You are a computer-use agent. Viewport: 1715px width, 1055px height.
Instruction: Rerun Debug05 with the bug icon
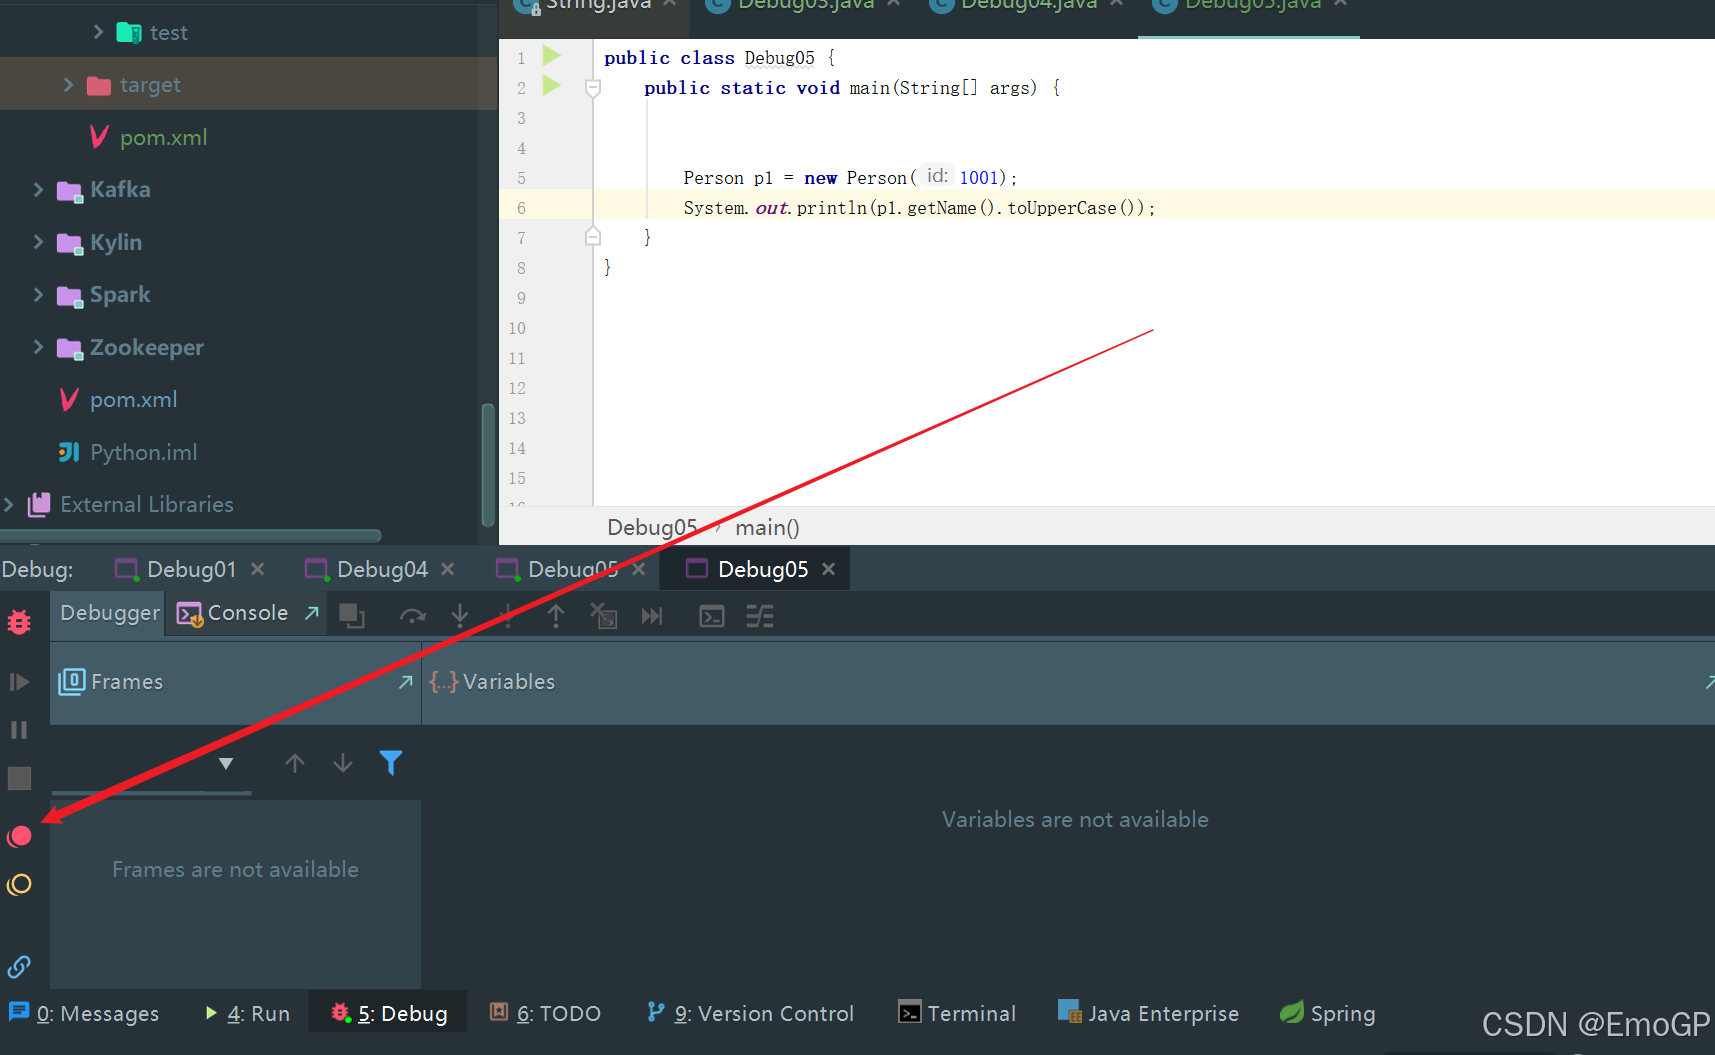(x=19, y=623)
